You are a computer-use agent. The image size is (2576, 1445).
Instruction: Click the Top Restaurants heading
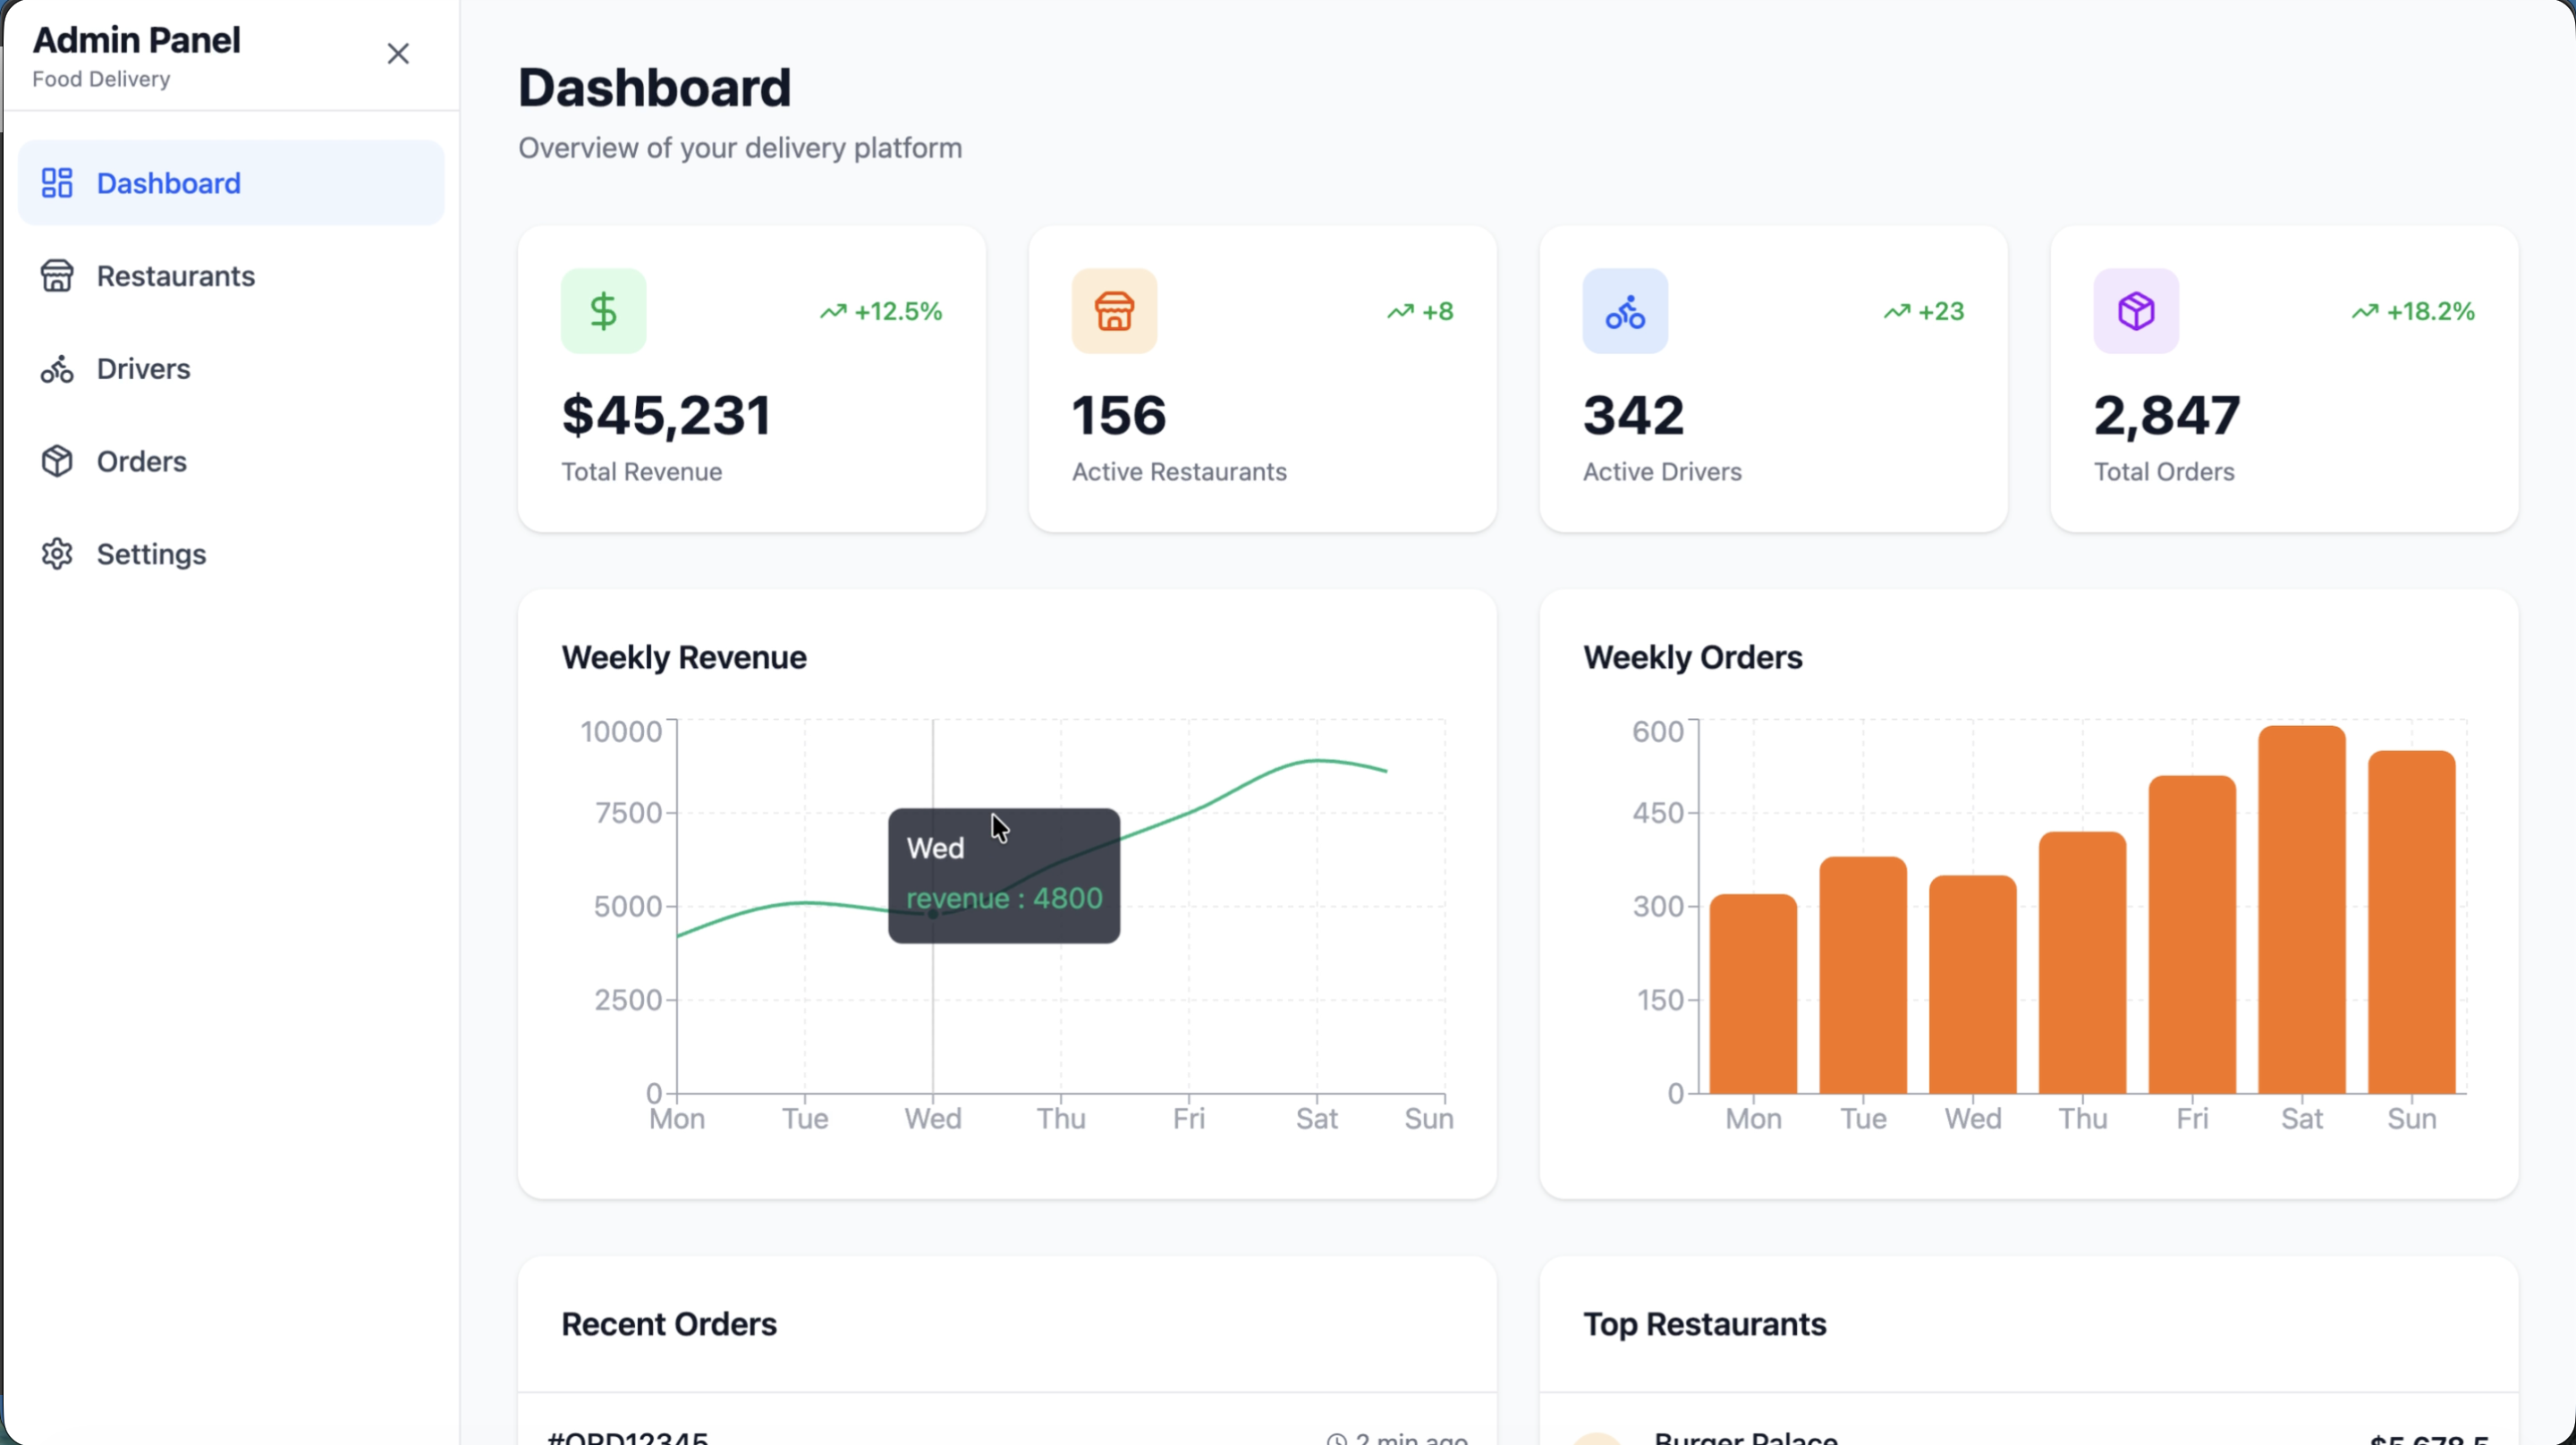pos(1705,1324)
